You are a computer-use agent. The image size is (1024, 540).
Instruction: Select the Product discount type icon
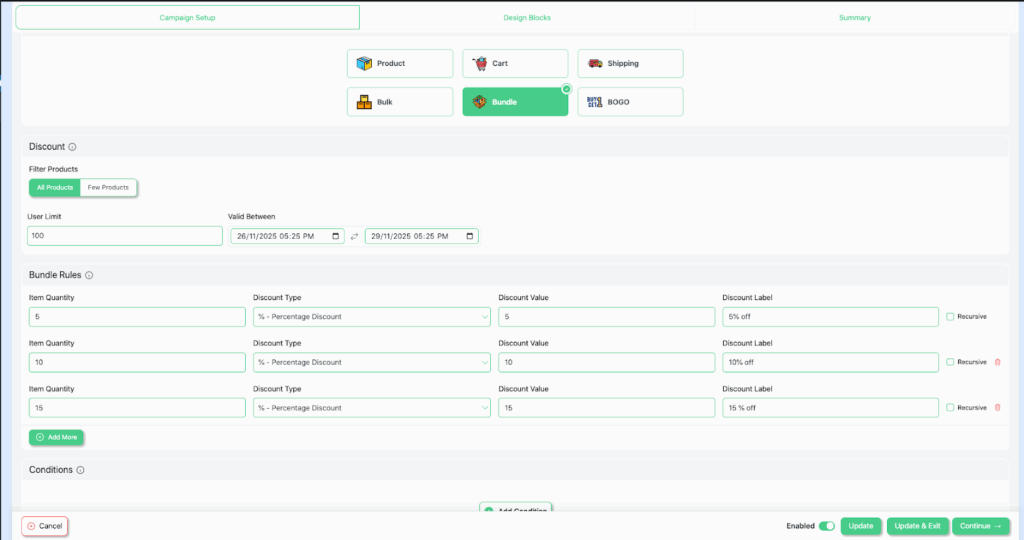pyautogui.click(x=365, y=64)
